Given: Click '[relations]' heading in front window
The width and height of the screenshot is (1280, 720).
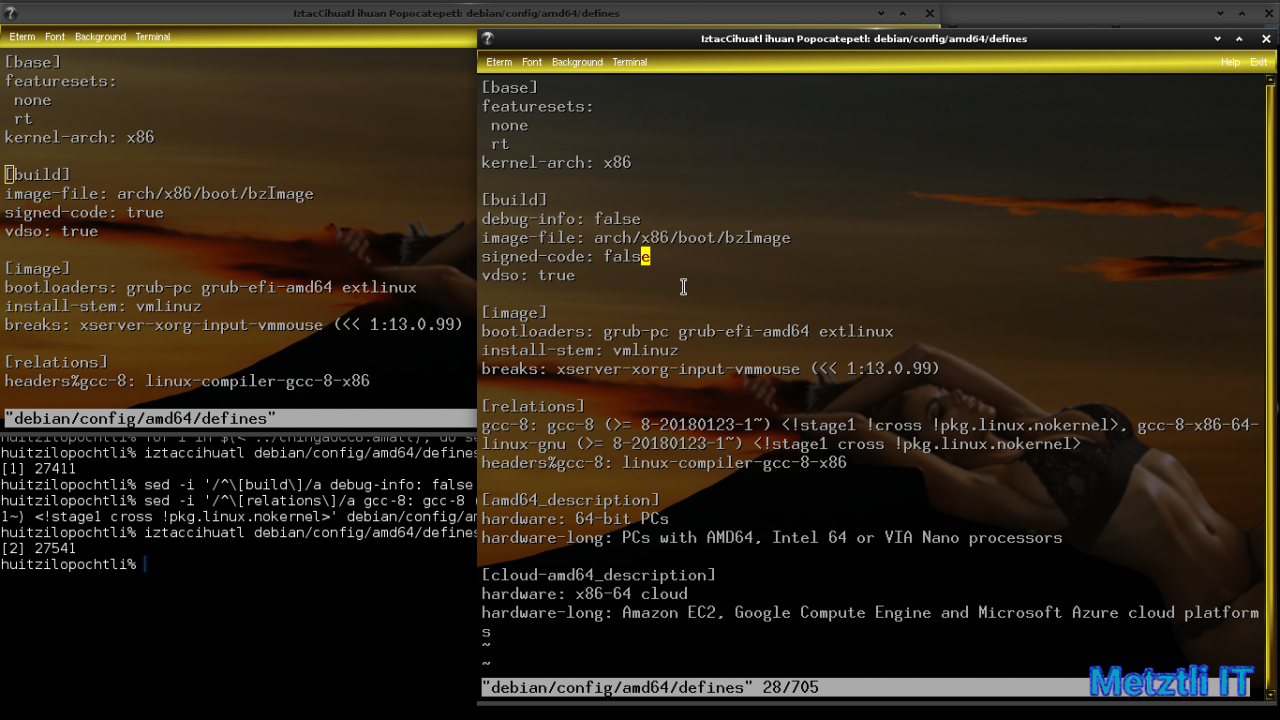Looking at the screenshot, I should pyautogui.click(x=533, y=406).
